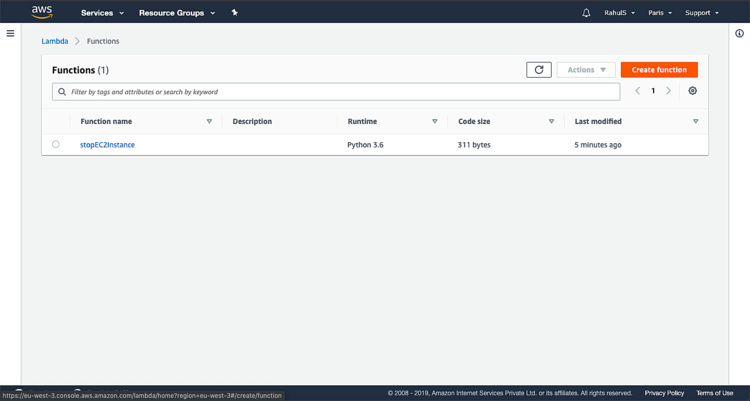This screenshot has width=750, height=401.
Task: Expand the Actions dropdown
Action: point(586,70)
